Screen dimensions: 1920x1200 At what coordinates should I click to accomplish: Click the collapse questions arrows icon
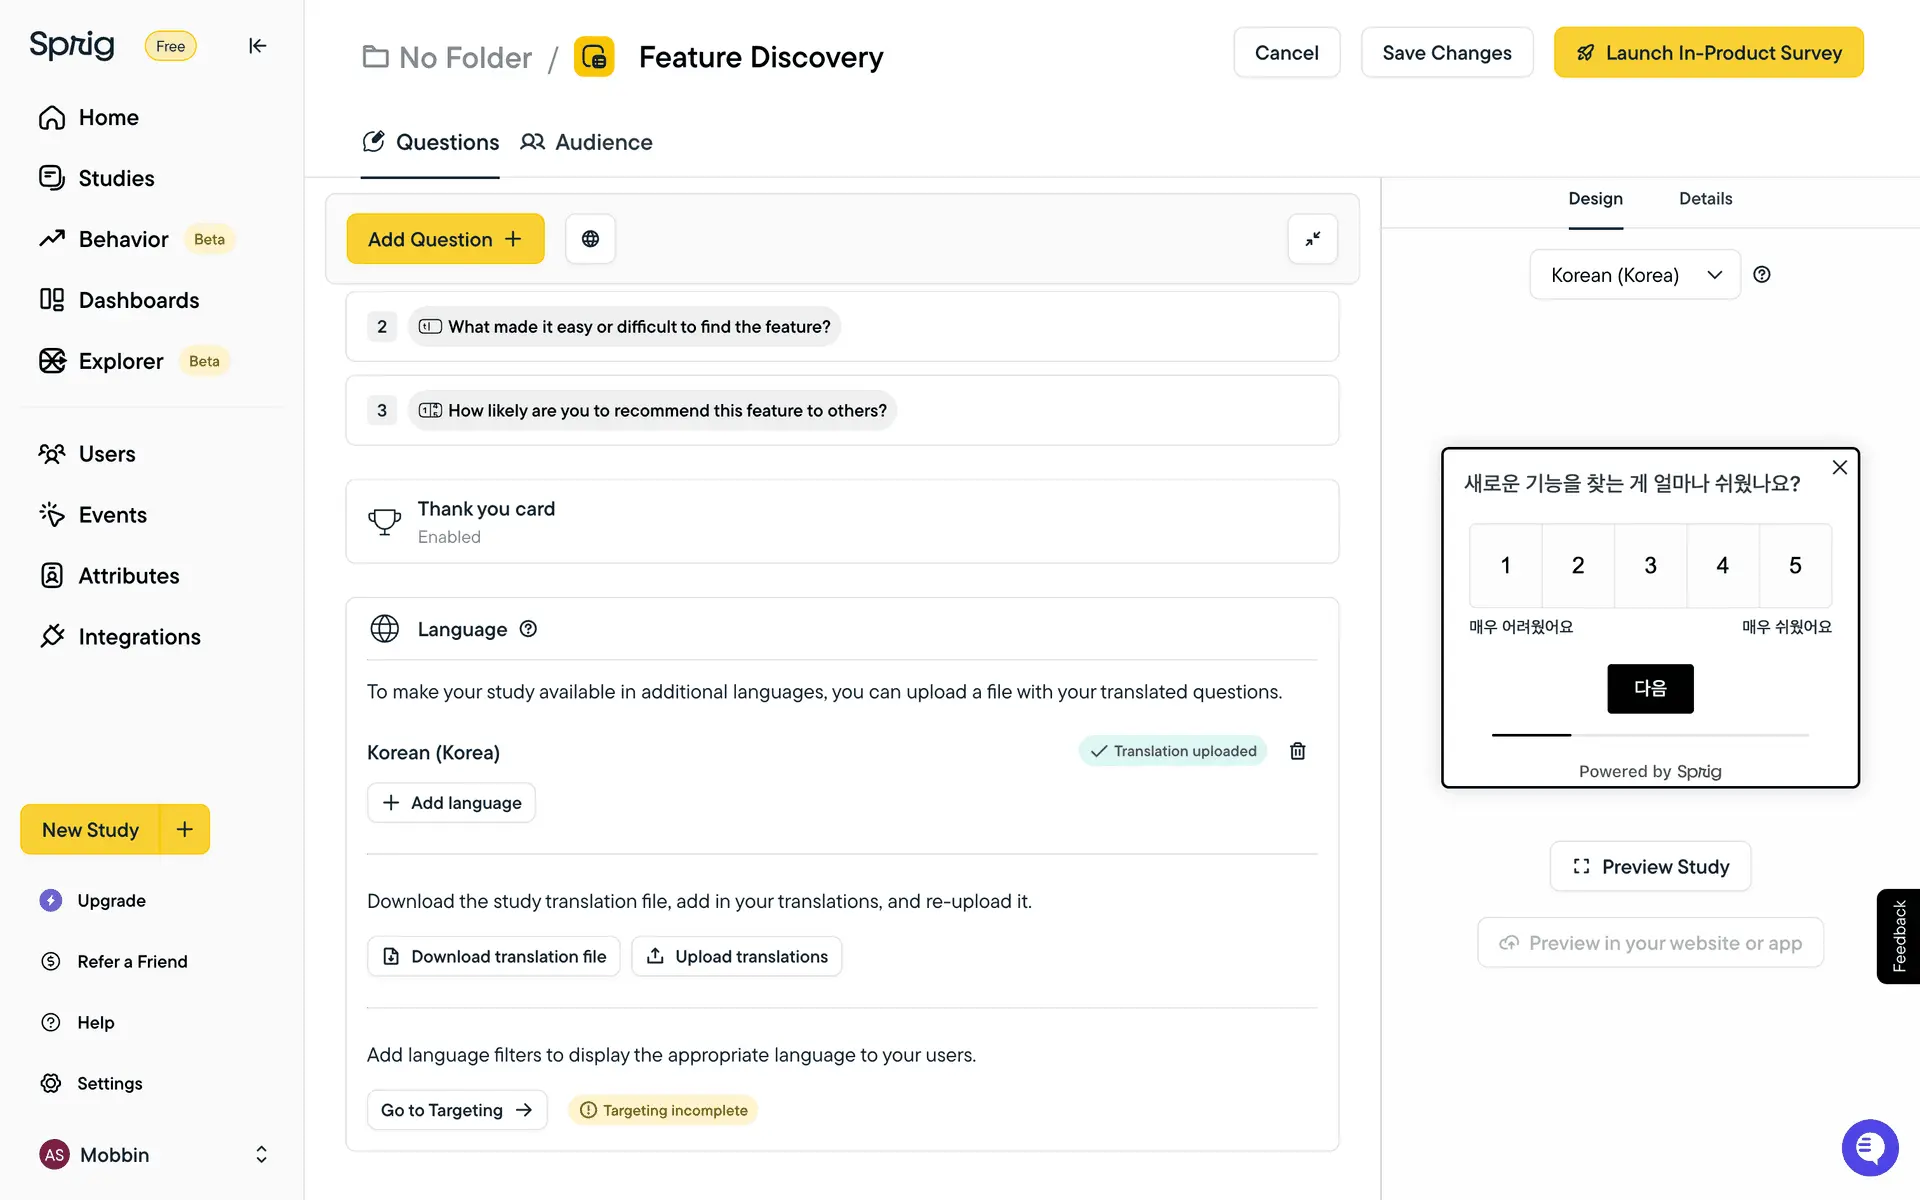1312,239
